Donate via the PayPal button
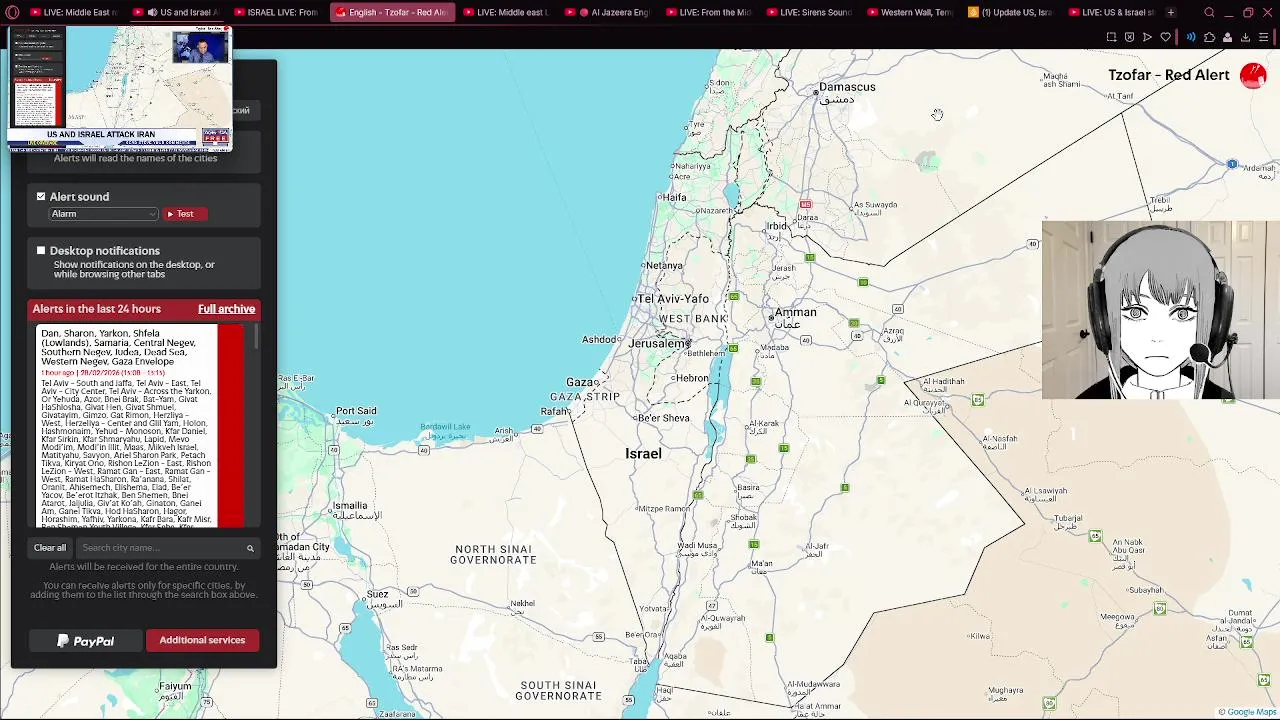This screenshot has height=720, width=1280. [86, 640]
